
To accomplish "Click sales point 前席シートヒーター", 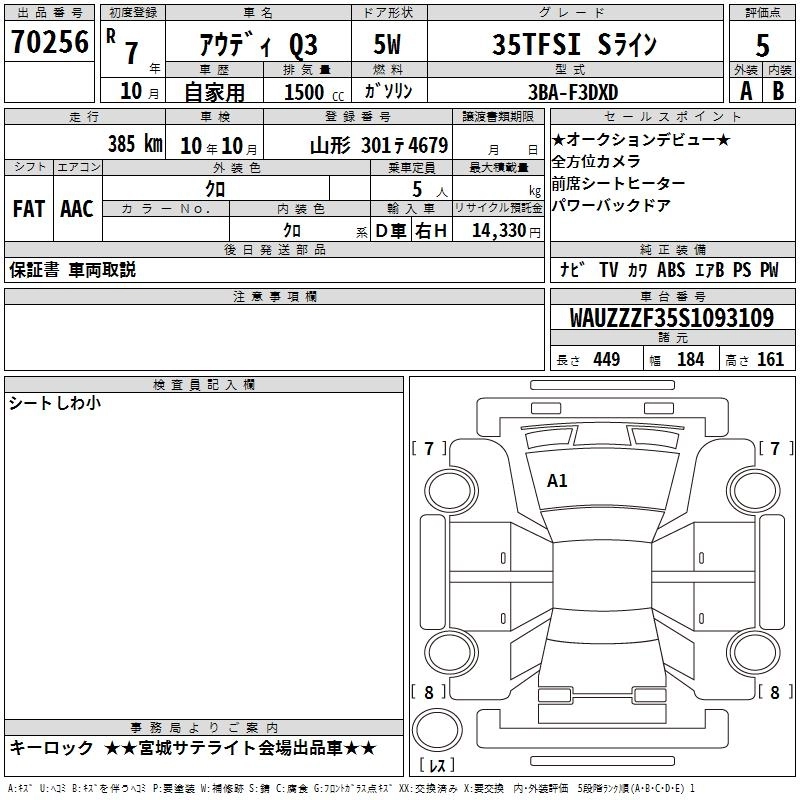I will coord(618,183).
